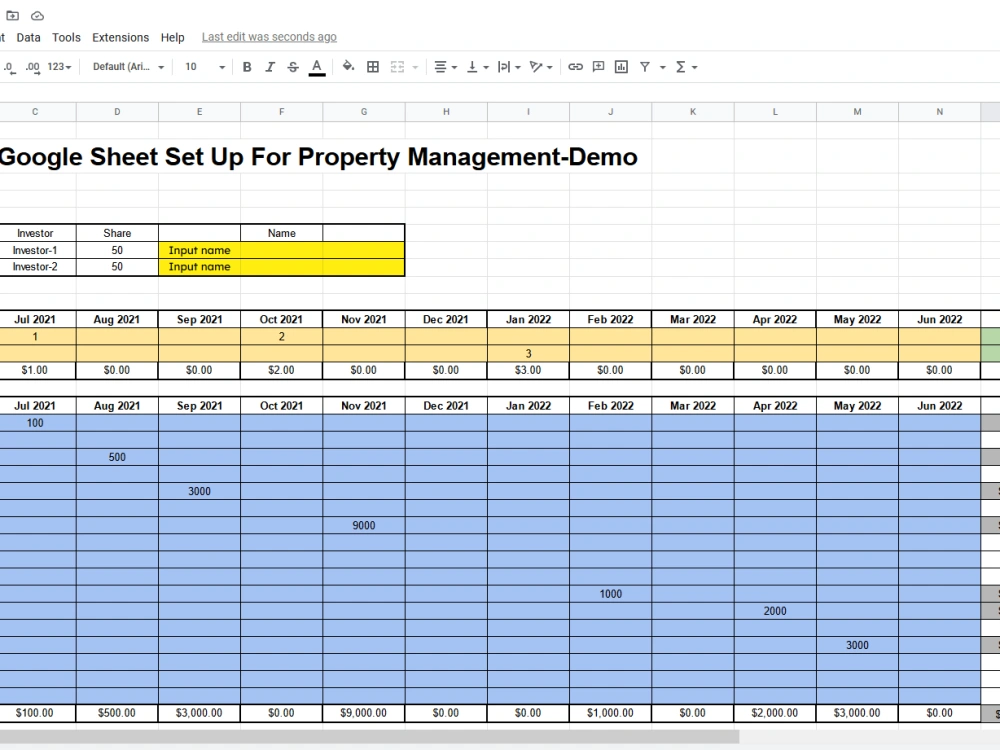Select column J header
This screenshot has width=1000, height=750.
(610, 112)
